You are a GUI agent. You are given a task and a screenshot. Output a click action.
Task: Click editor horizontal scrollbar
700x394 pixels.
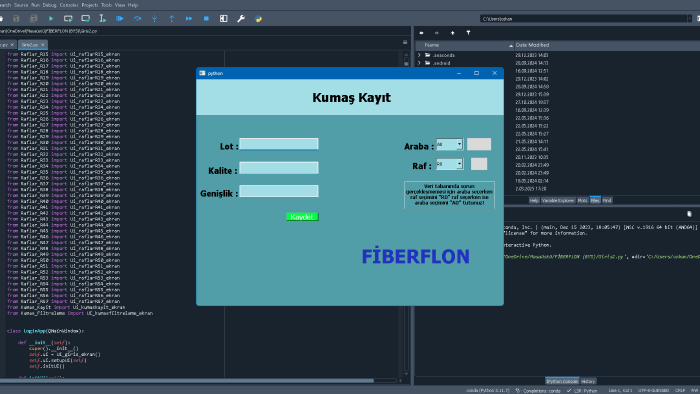point(187,381)
